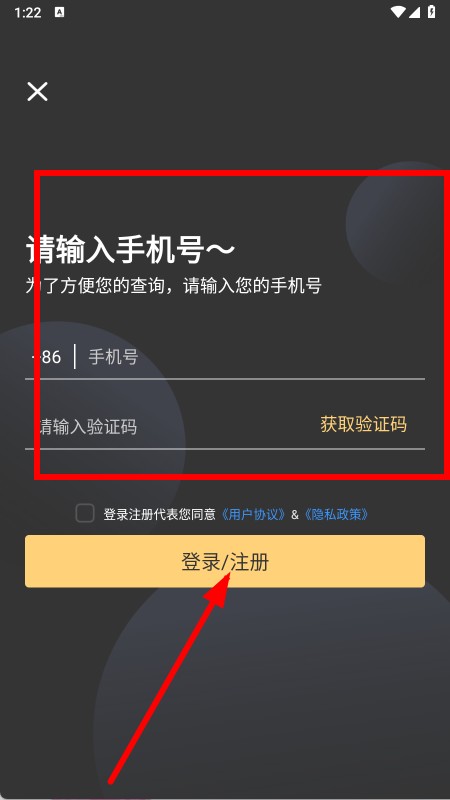Click the 登录/注册 button
The width and height of the screenshot is (450, 800).
[225, 561]
